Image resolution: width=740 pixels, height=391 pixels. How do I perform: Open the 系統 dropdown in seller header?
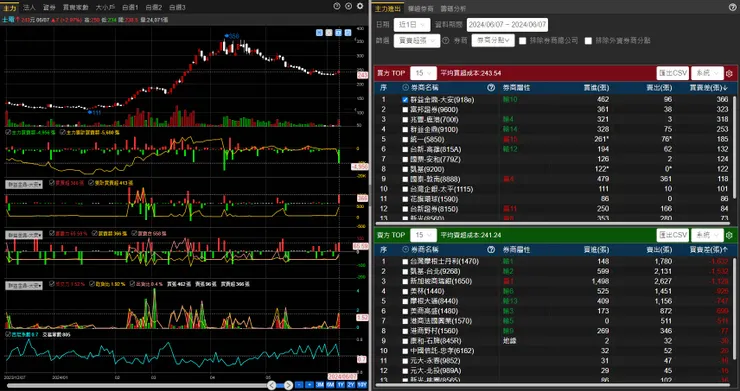tap(707, 235)
